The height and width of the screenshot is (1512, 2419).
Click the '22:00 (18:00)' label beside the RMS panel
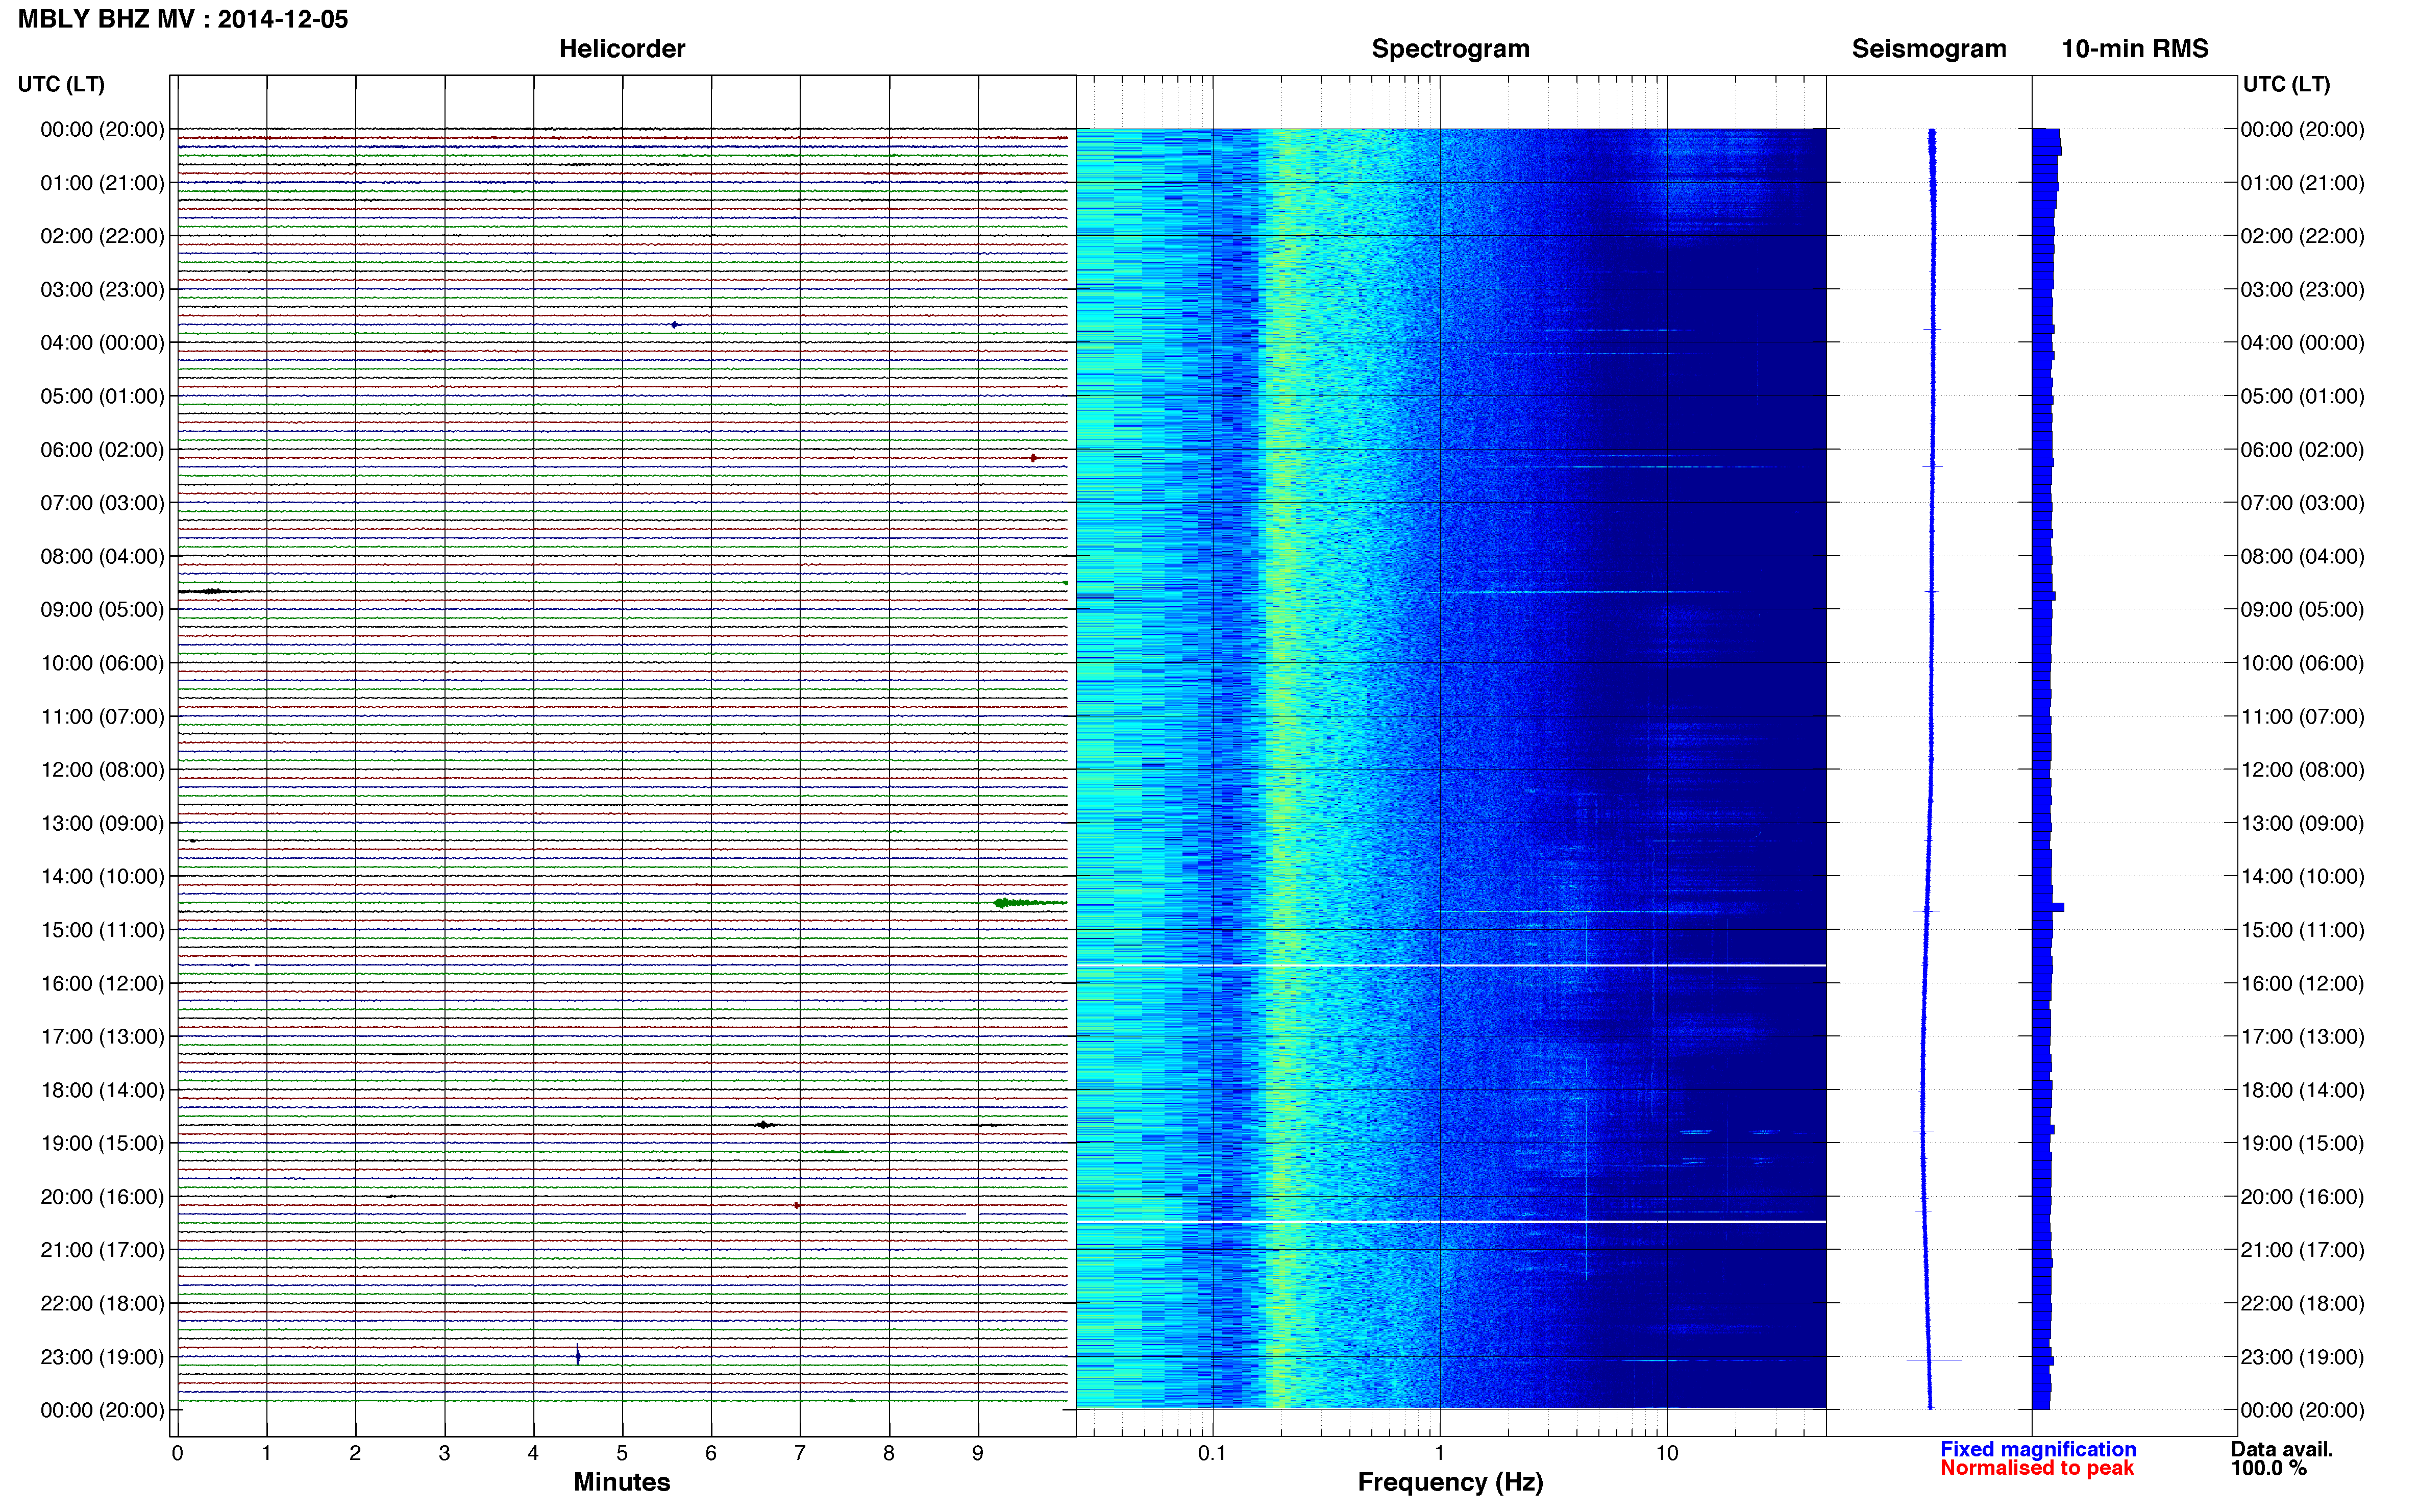[x=2302, y=1304]
